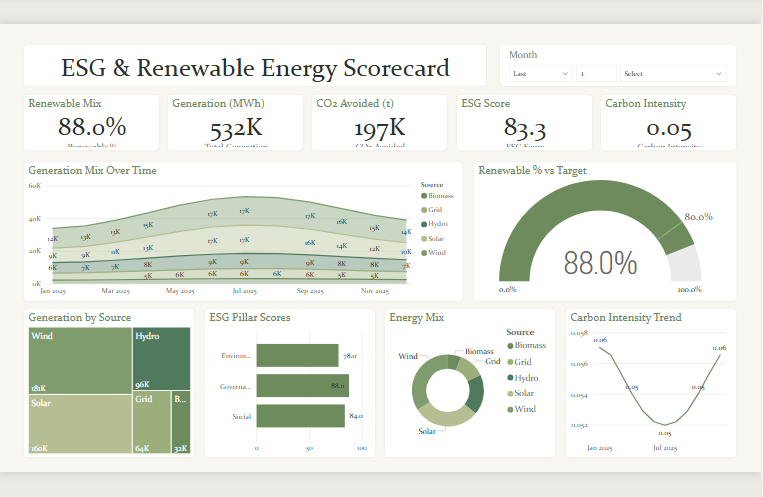Screen dimensions: 763x497
Task: Click "Sep 2025" axis label
Action: (310, 291)
